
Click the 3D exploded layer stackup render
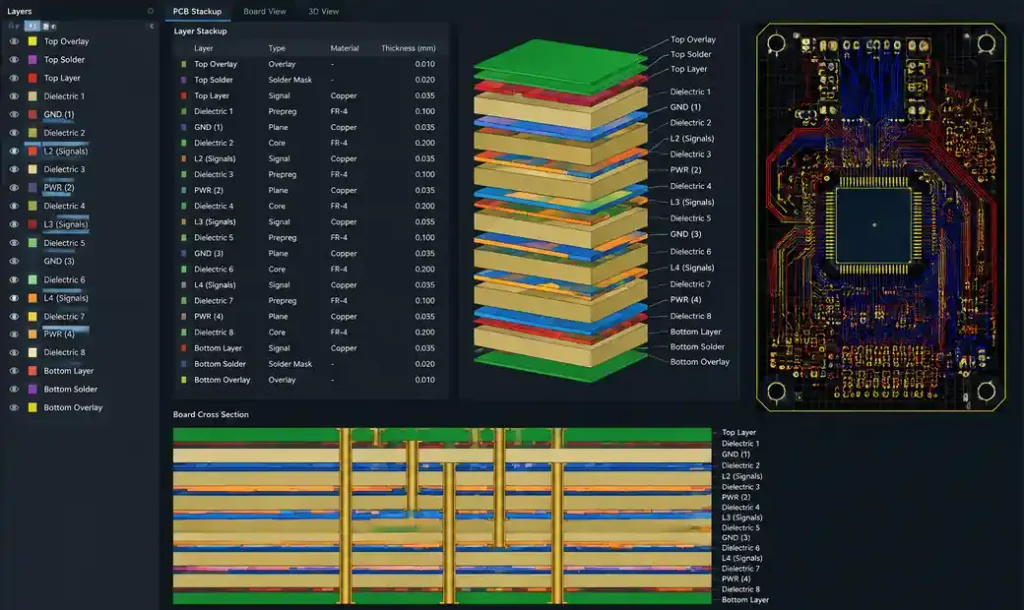click(x=560, y=209)
